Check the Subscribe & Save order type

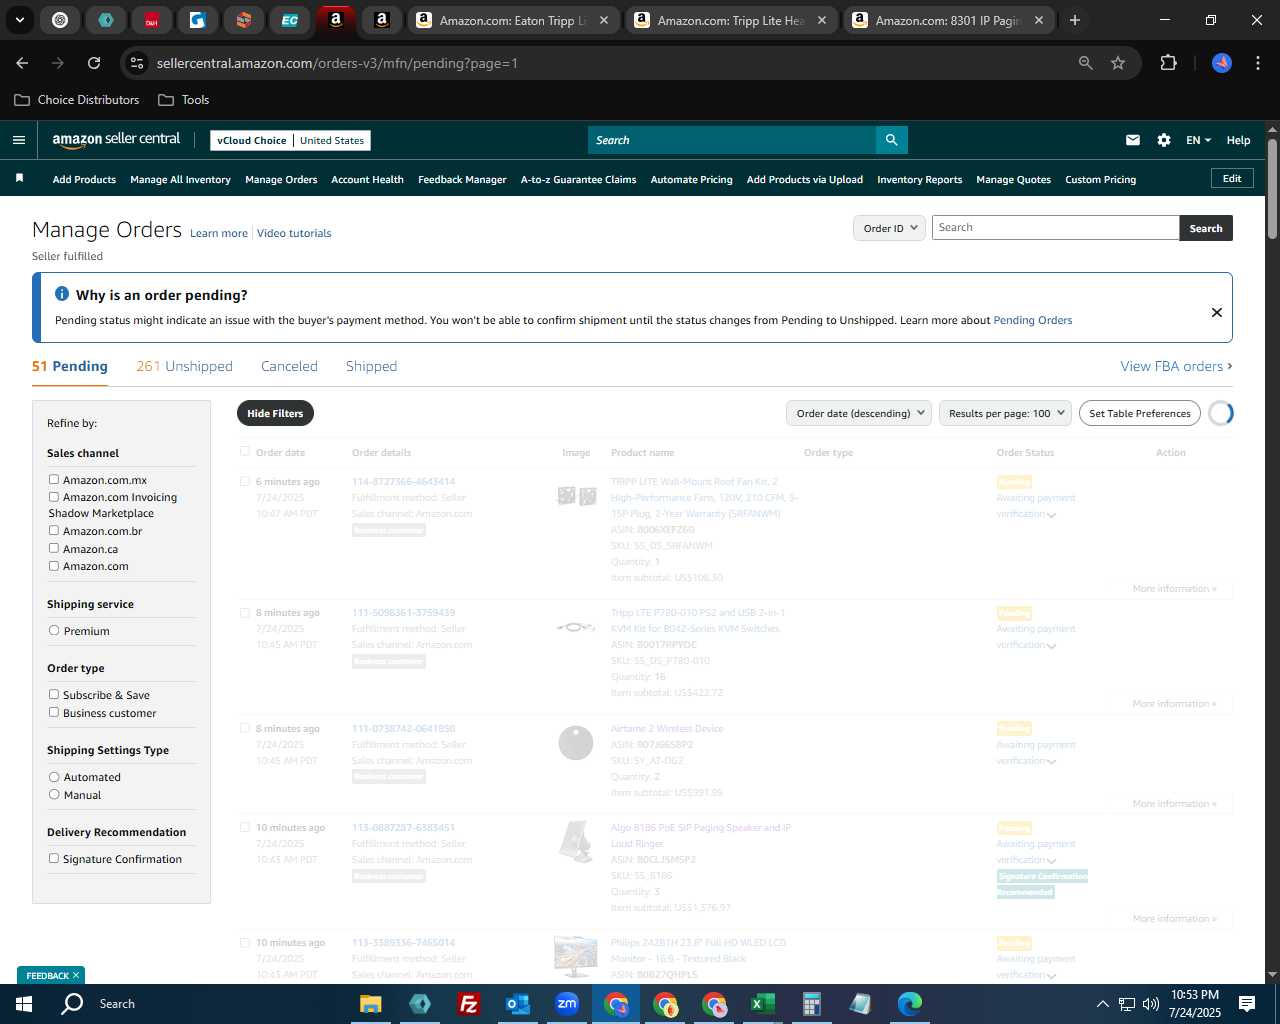tap(54, 694)
